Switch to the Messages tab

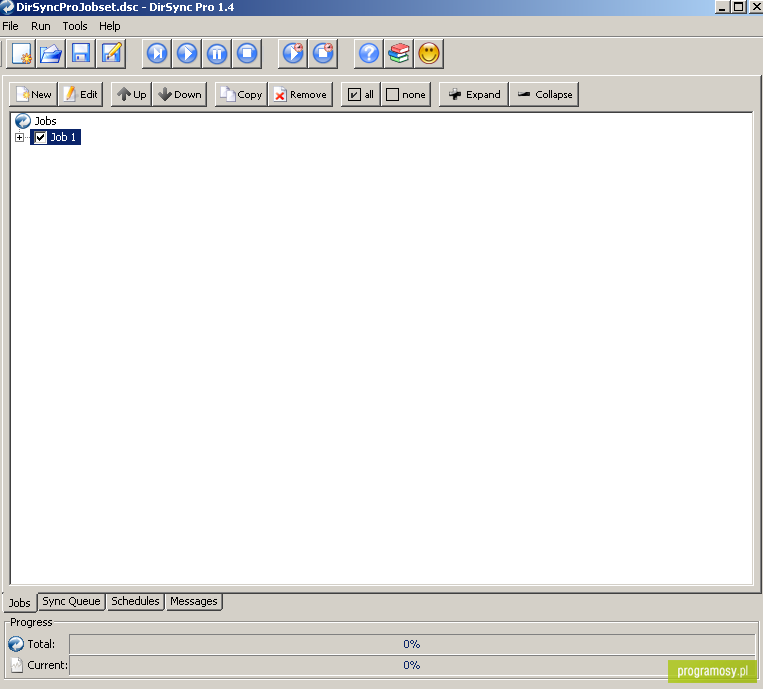[194, 601]
